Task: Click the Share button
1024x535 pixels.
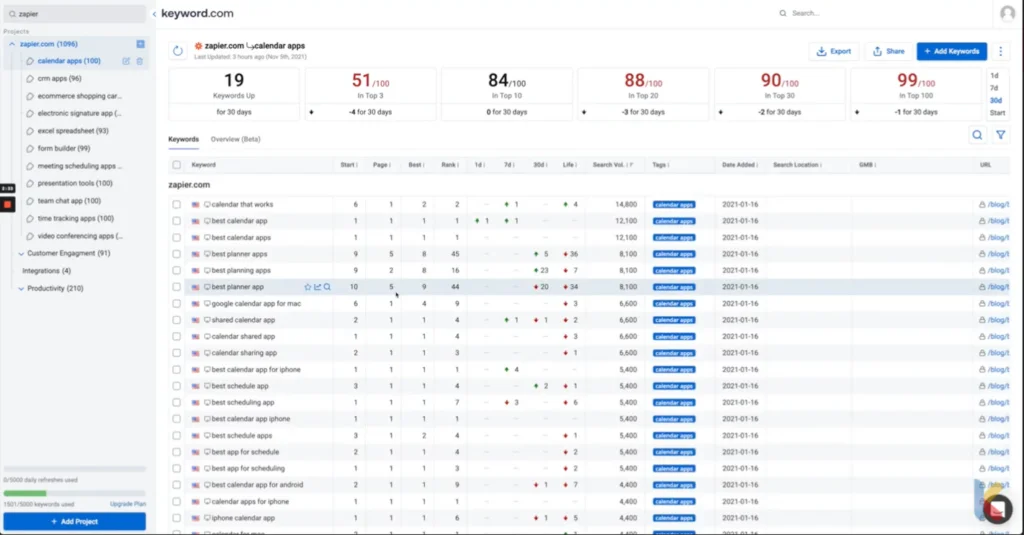Action: click(889, 51)
